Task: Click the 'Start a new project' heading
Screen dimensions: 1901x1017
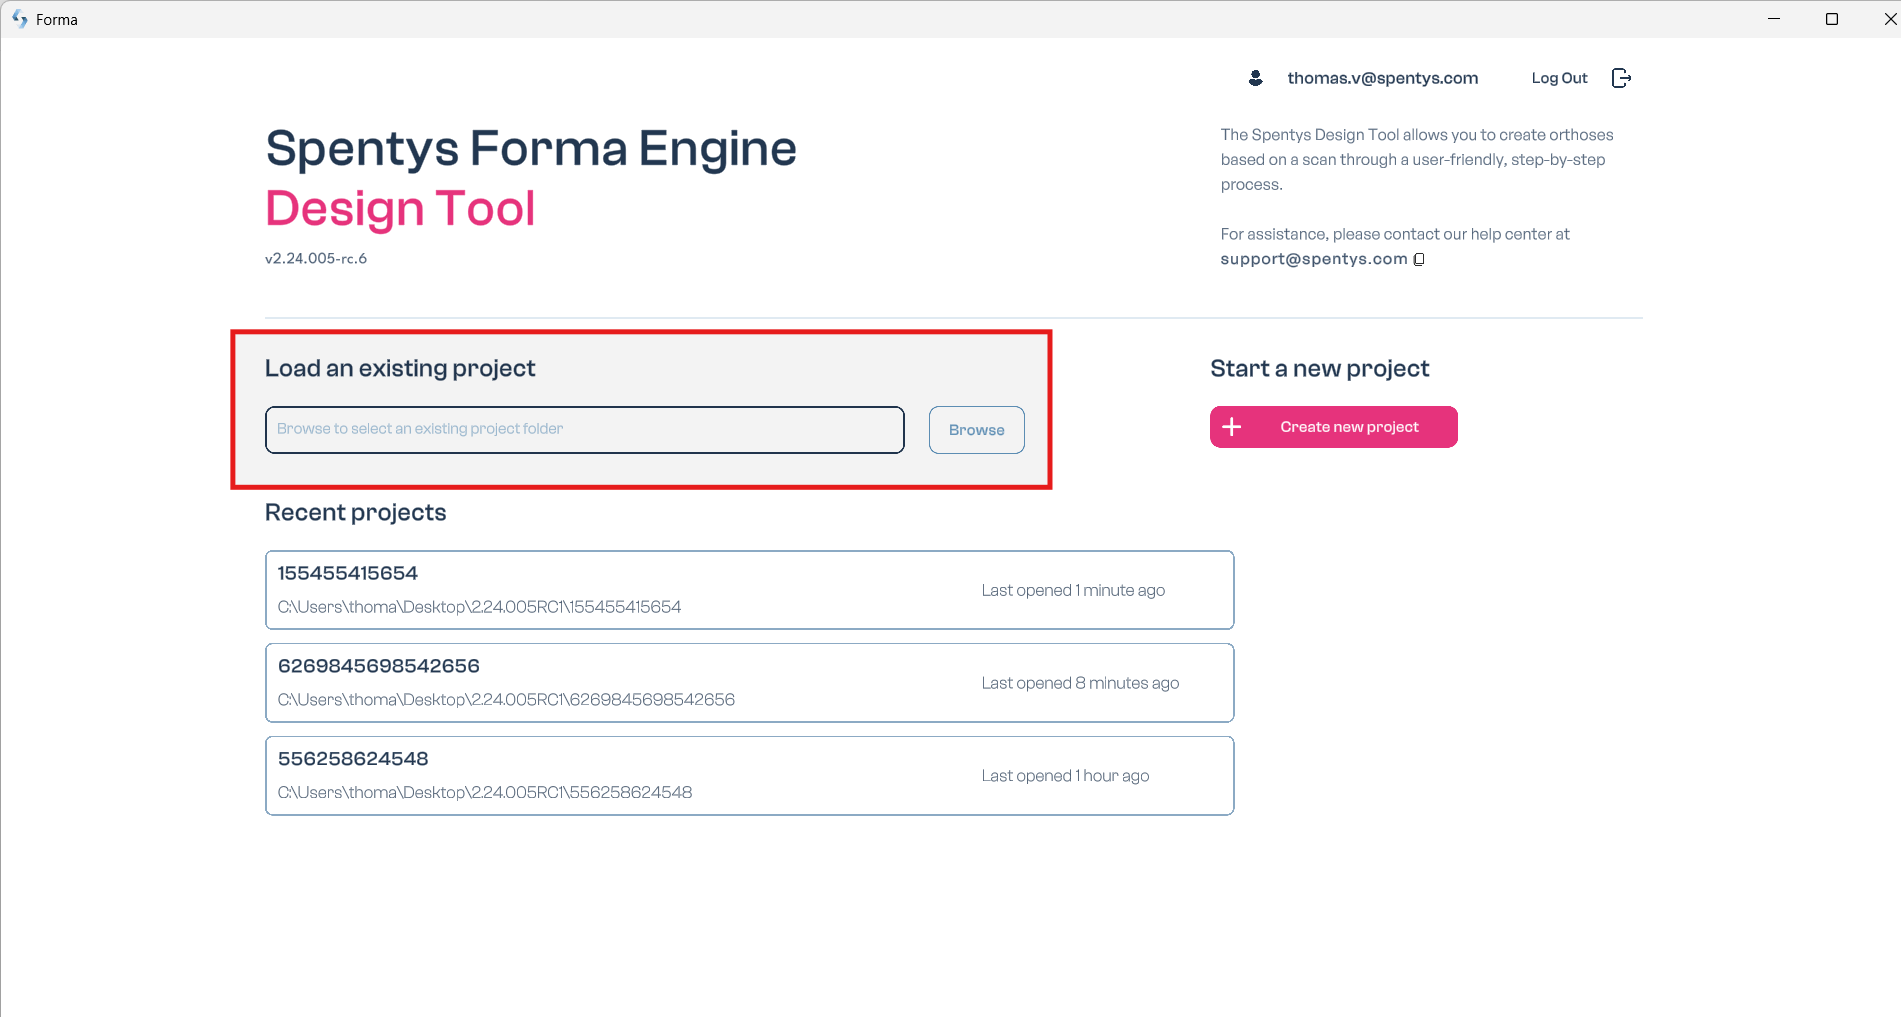Action: click(1320, 368)
